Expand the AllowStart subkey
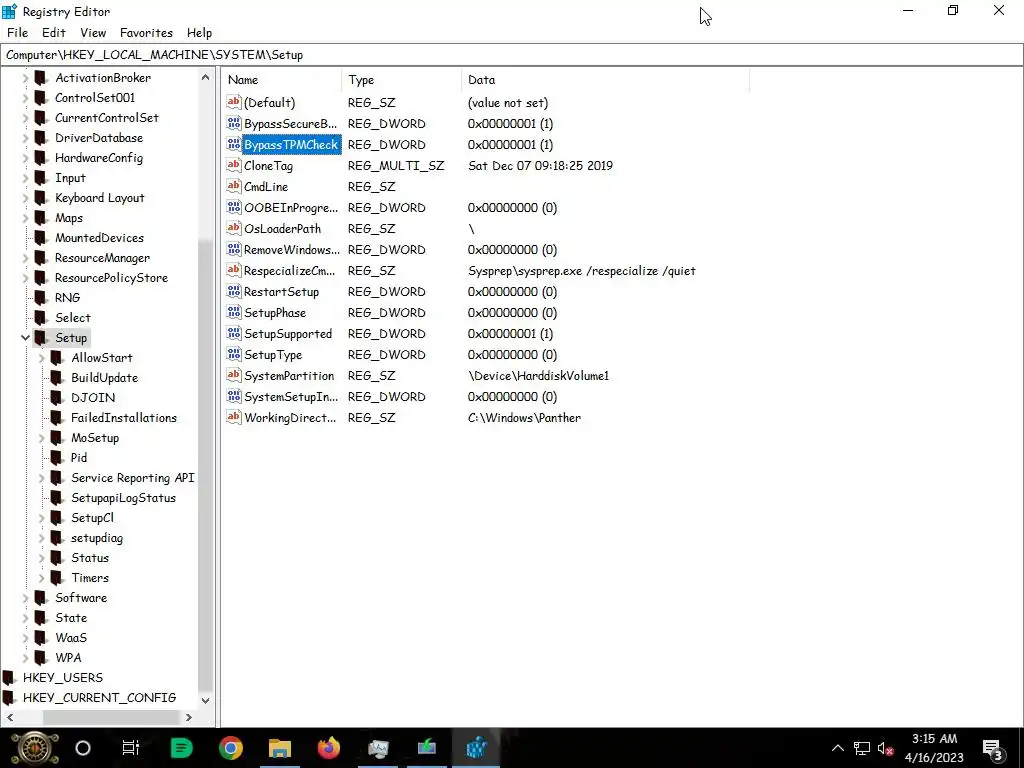The height and width of the screenshot is (768, 1024). [x=42, y=358]
